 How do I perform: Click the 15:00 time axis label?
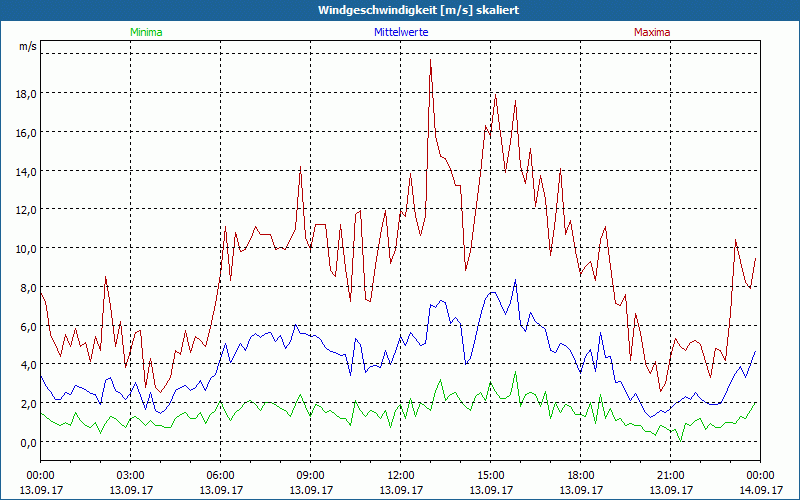(x=490, y=476)
